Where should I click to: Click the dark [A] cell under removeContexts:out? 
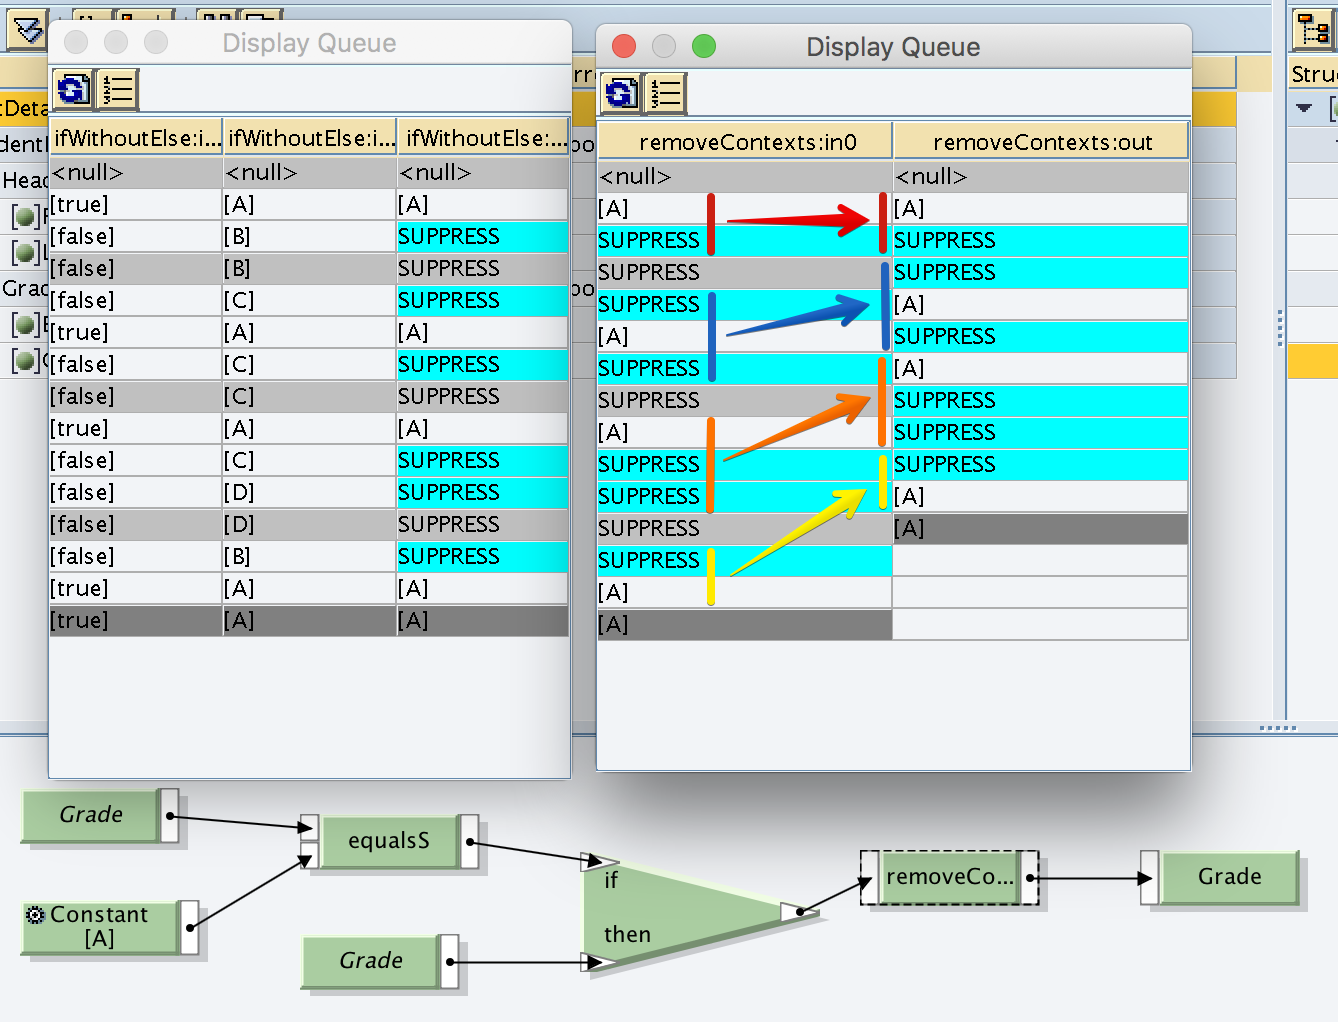(1040, 529)
